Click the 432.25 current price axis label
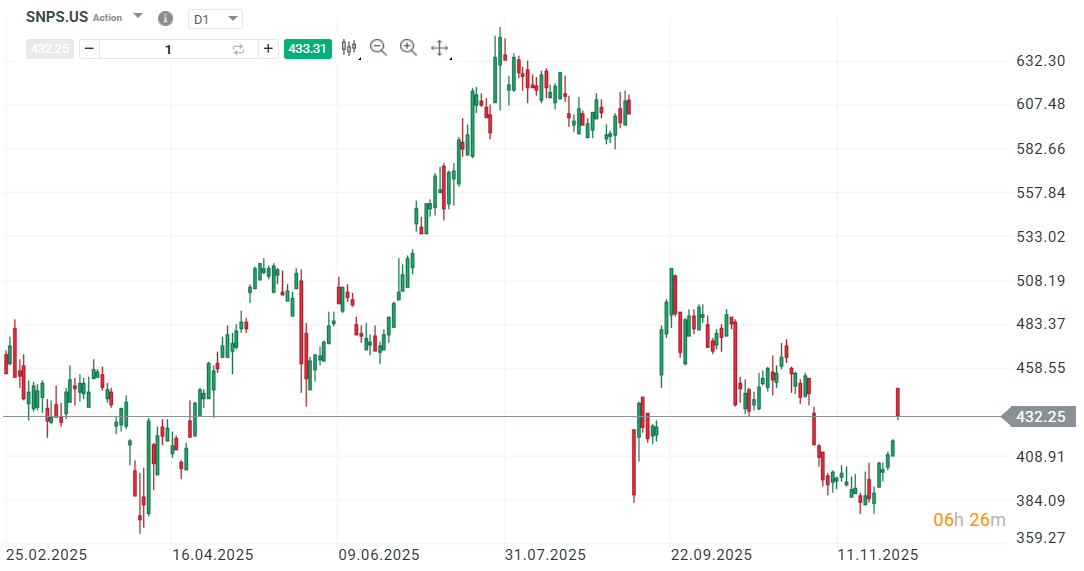 point(1039,417)
